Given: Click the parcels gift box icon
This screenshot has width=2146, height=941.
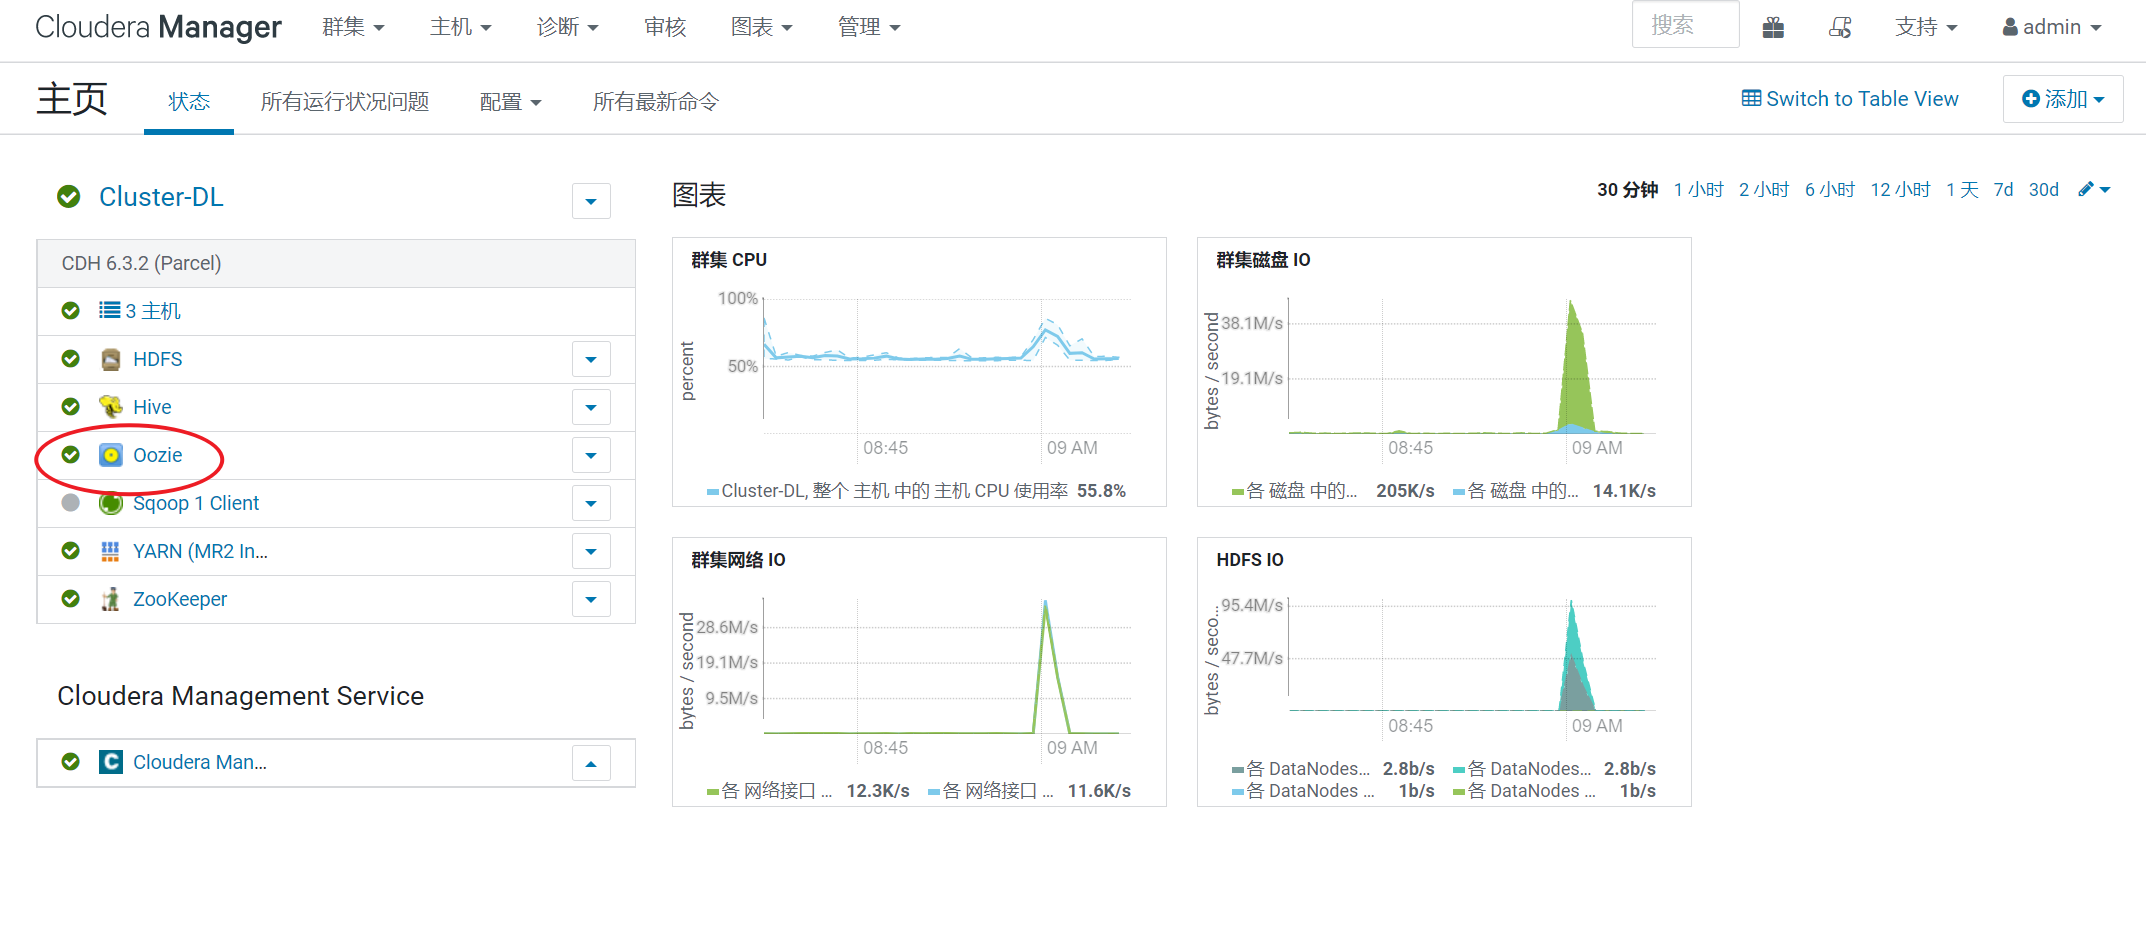Looking at the screenshot, I should [1773, 27].
